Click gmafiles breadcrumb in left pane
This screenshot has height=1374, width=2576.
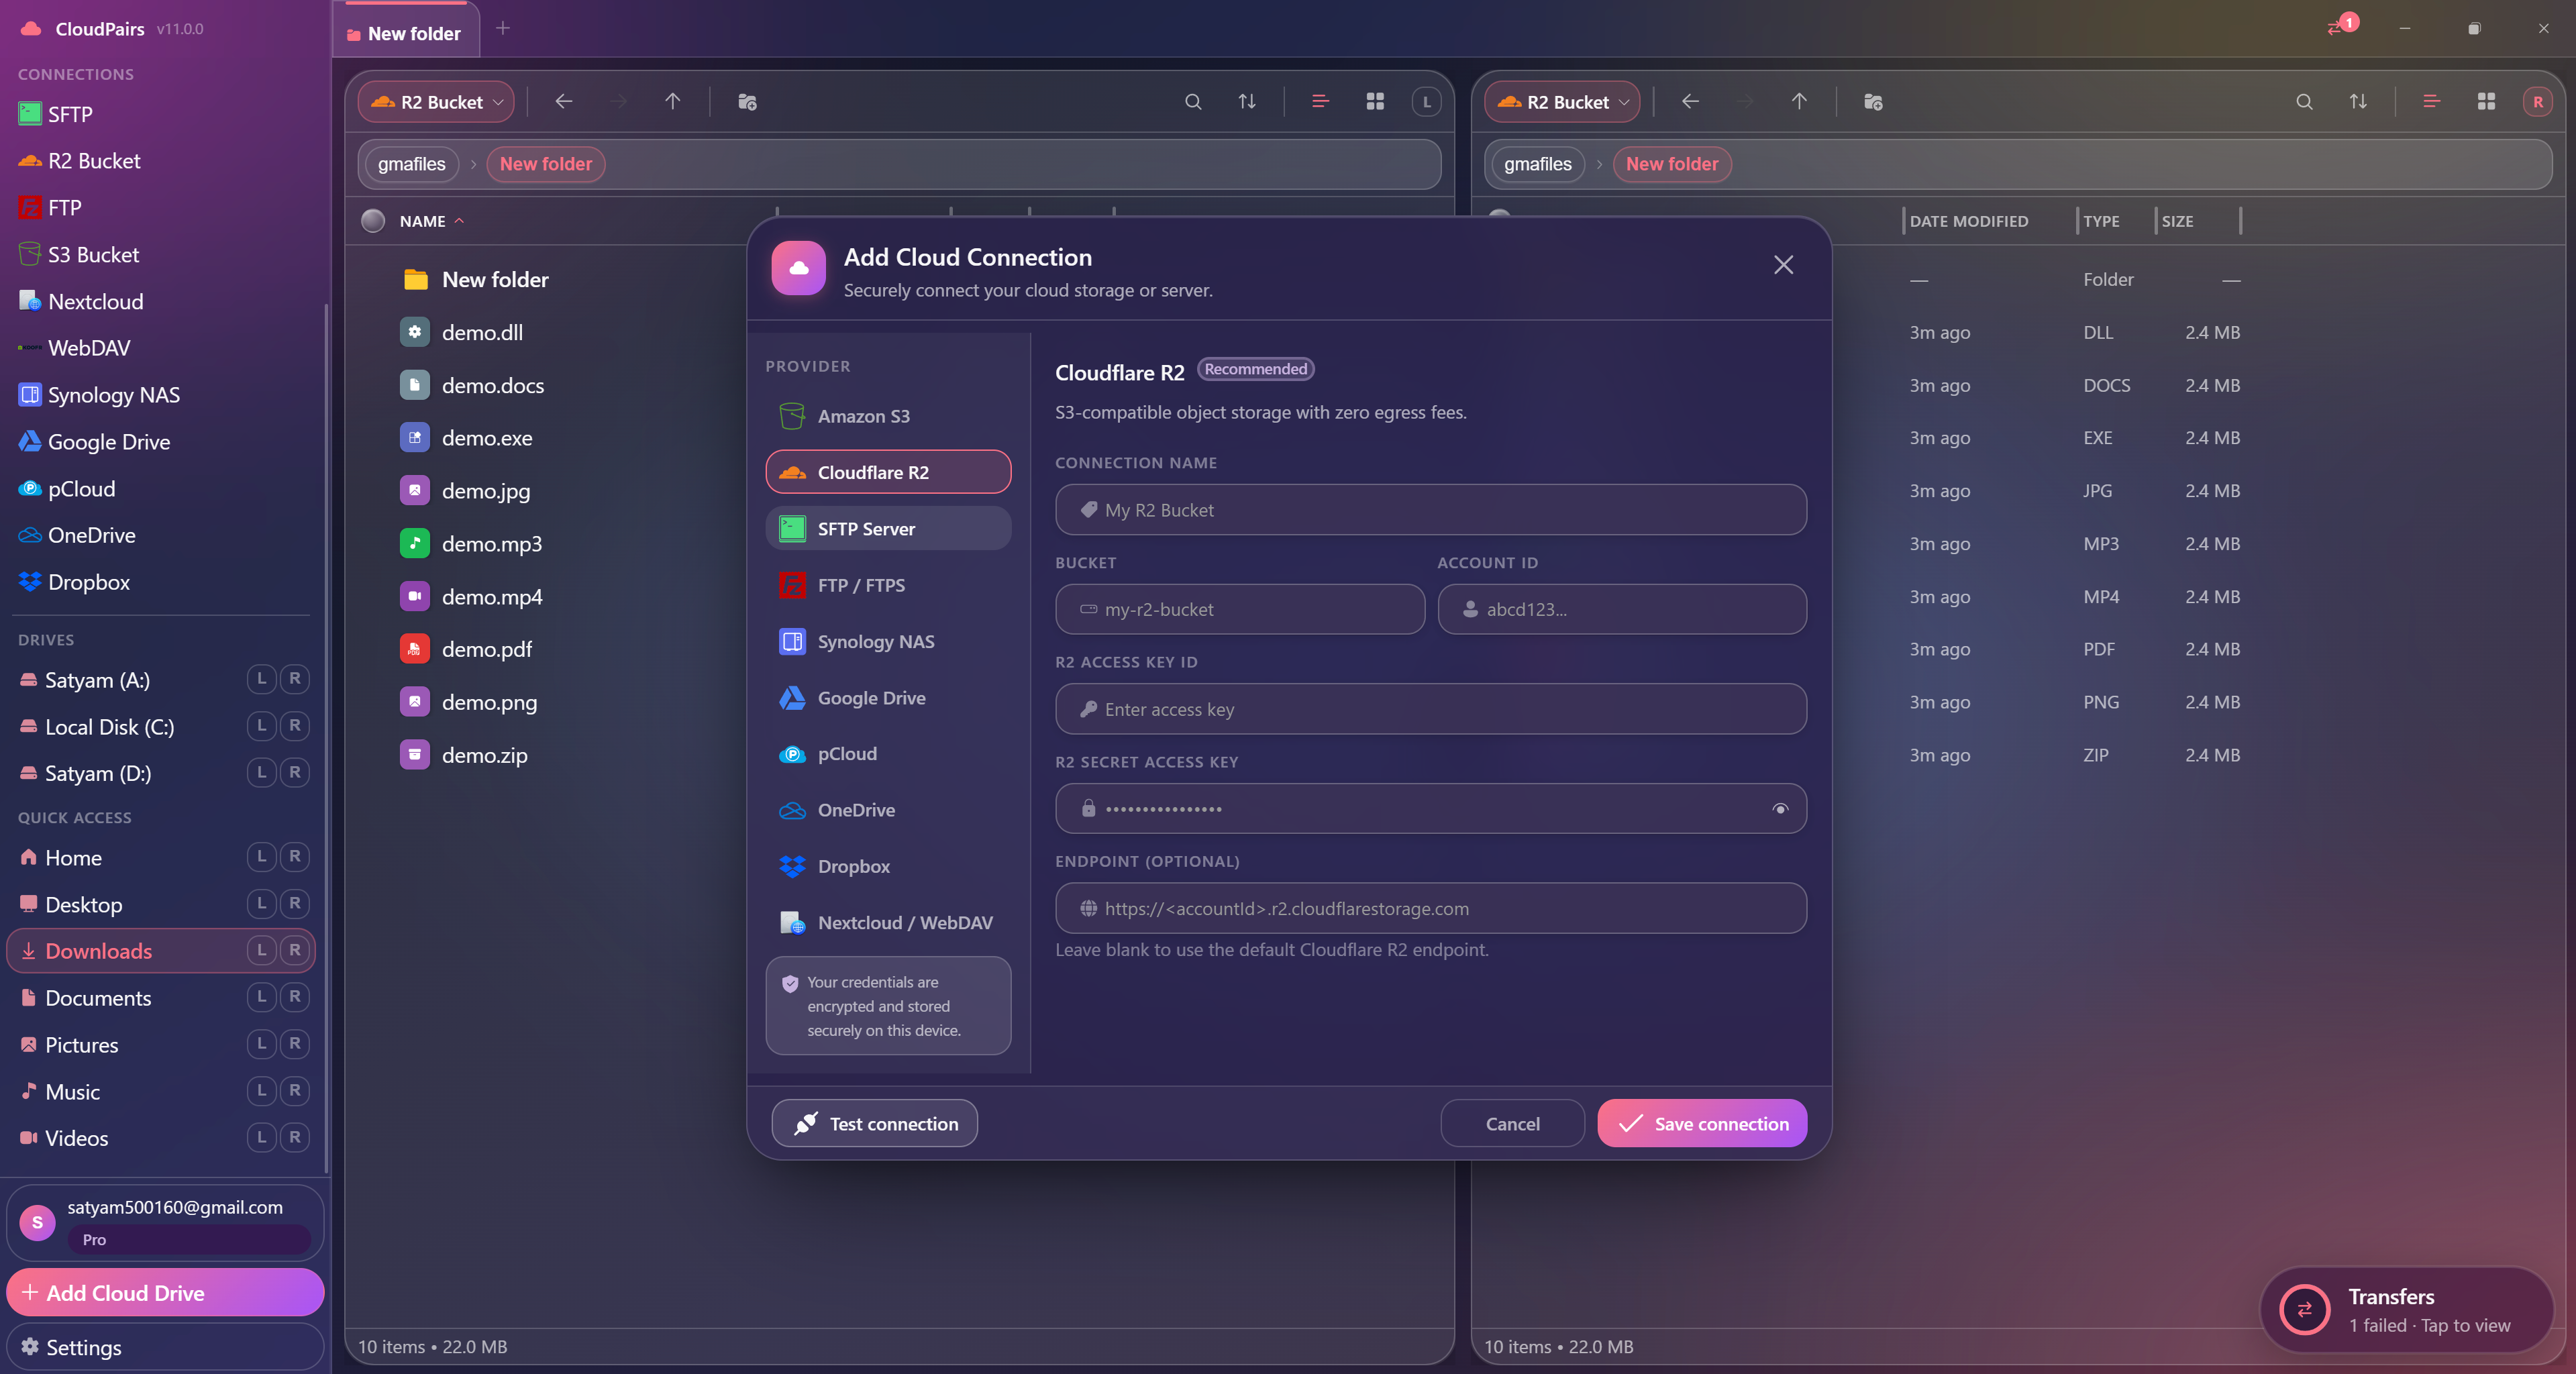click(411, 164)
